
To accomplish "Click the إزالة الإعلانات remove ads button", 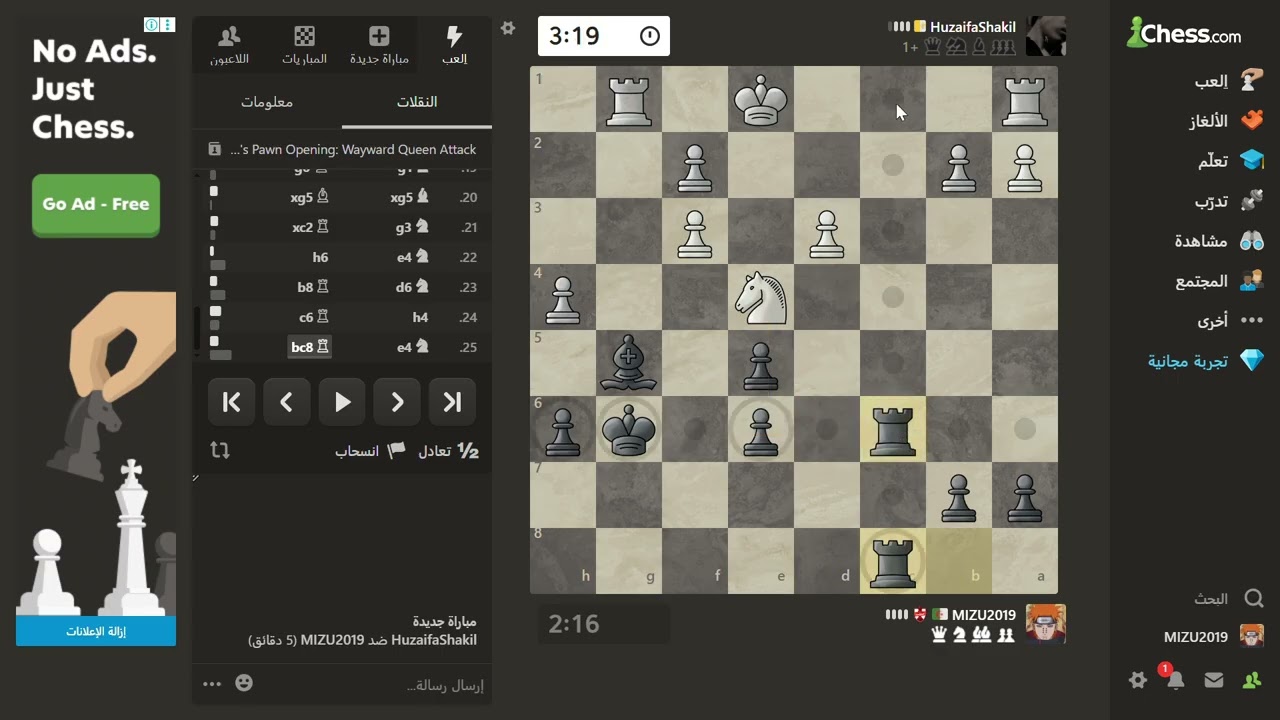I will pyautogui.click(x=96, y=631).
